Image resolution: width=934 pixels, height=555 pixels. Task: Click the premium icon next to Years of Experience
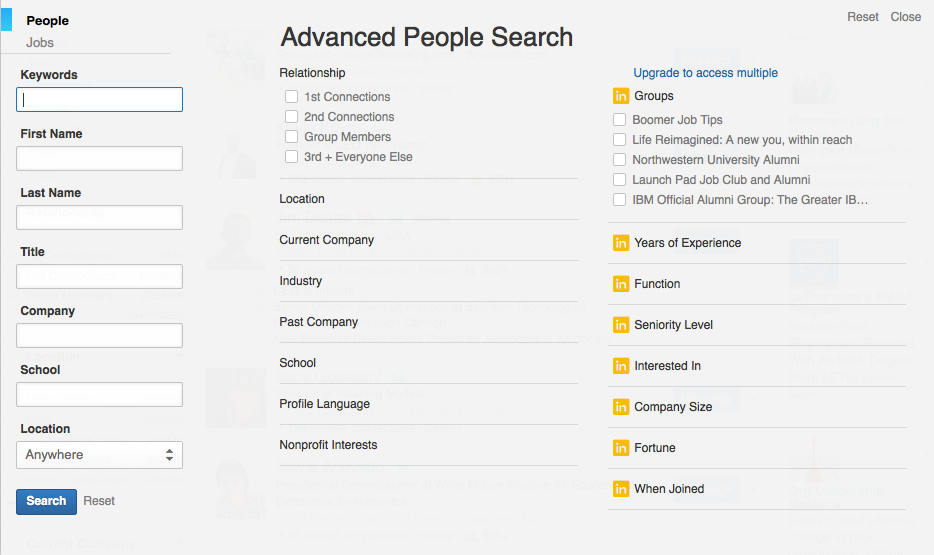click(620, 243)
